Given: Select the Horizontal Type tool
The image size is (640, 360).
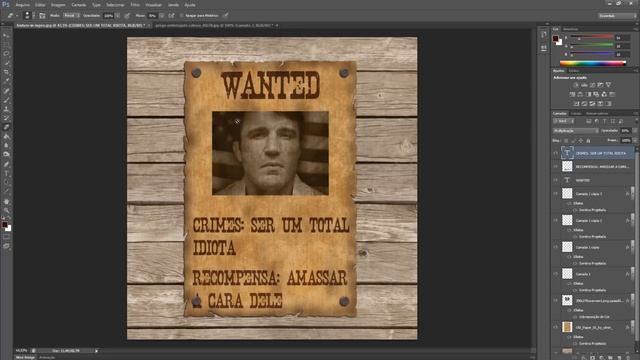Looking at the screenshot, I should 6,173.
